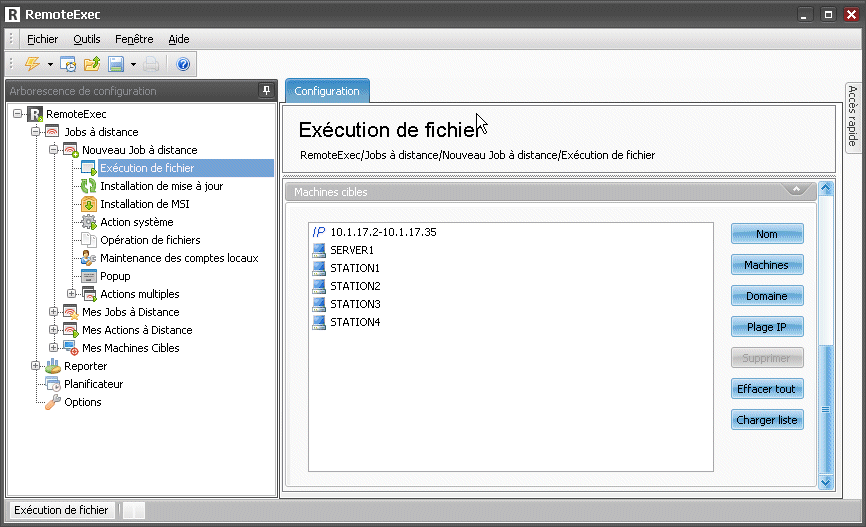Click the Installation de mise à jour icon
The height and width of the screenshot is (527, 866).
coord(88,186)
